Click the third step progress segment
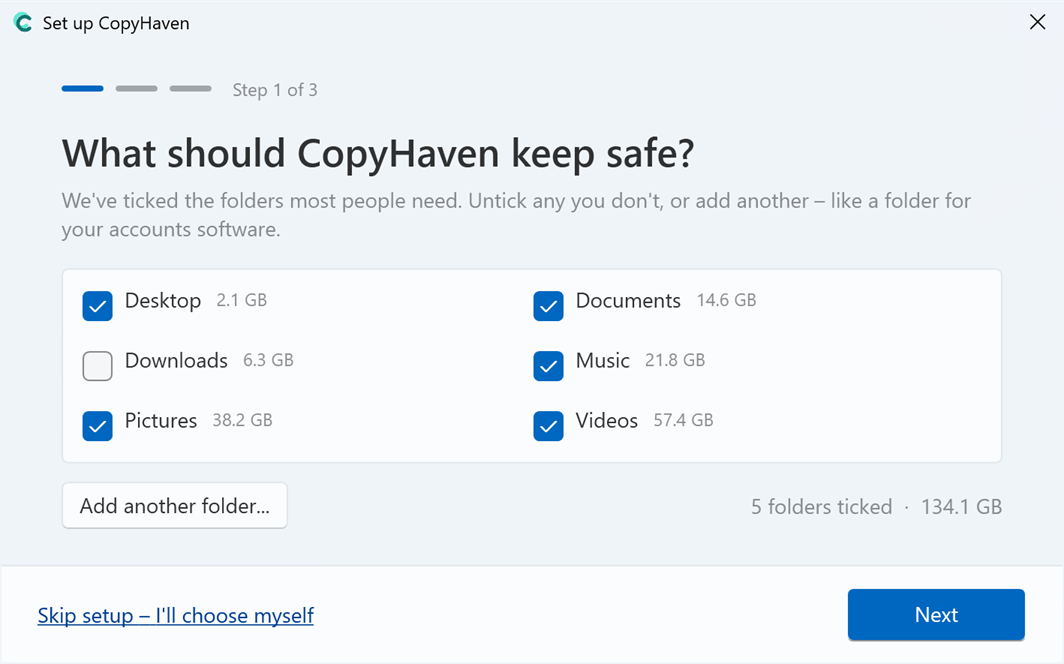 point(191,89)
